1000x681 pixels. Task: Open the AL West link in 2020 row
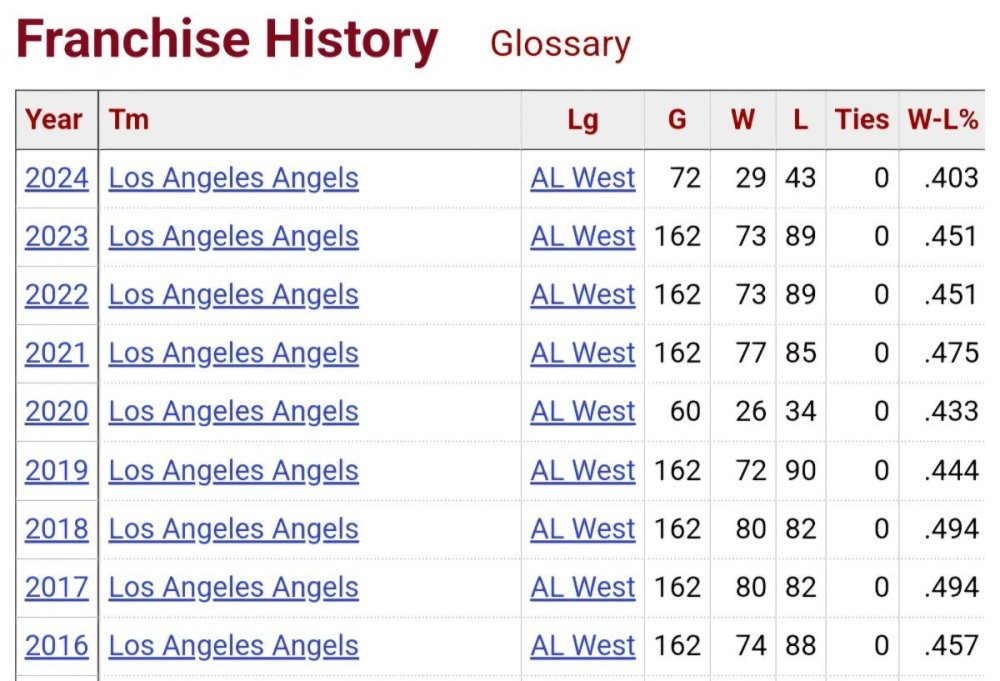[x=583, y=411]
